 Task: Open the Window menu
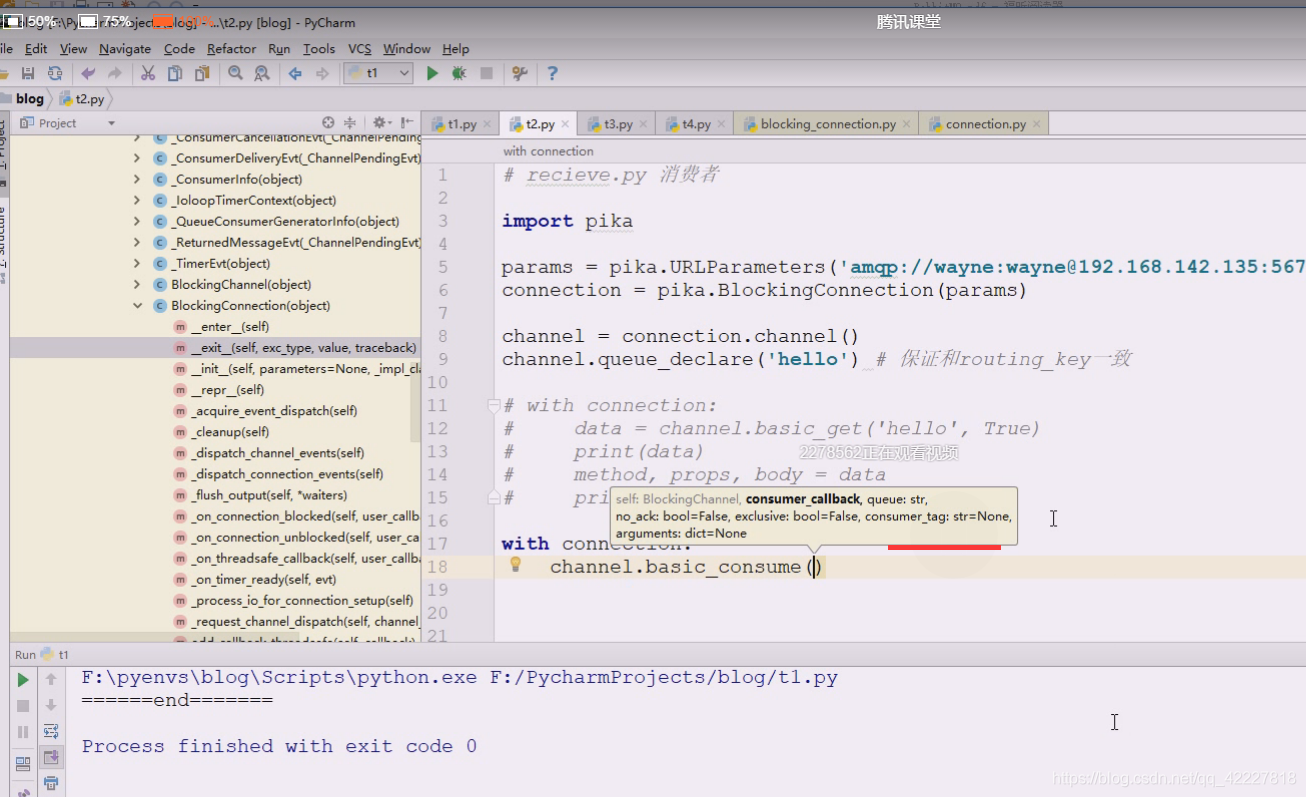point(407,49)
